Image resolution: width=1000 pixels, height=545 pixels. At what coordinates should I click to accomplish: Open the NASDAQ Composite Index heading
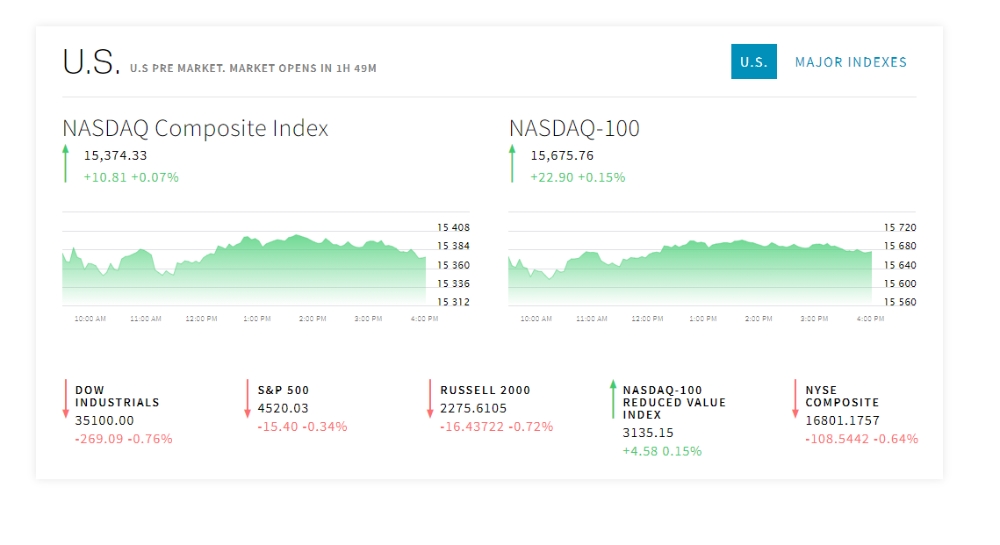click(195, 128)
